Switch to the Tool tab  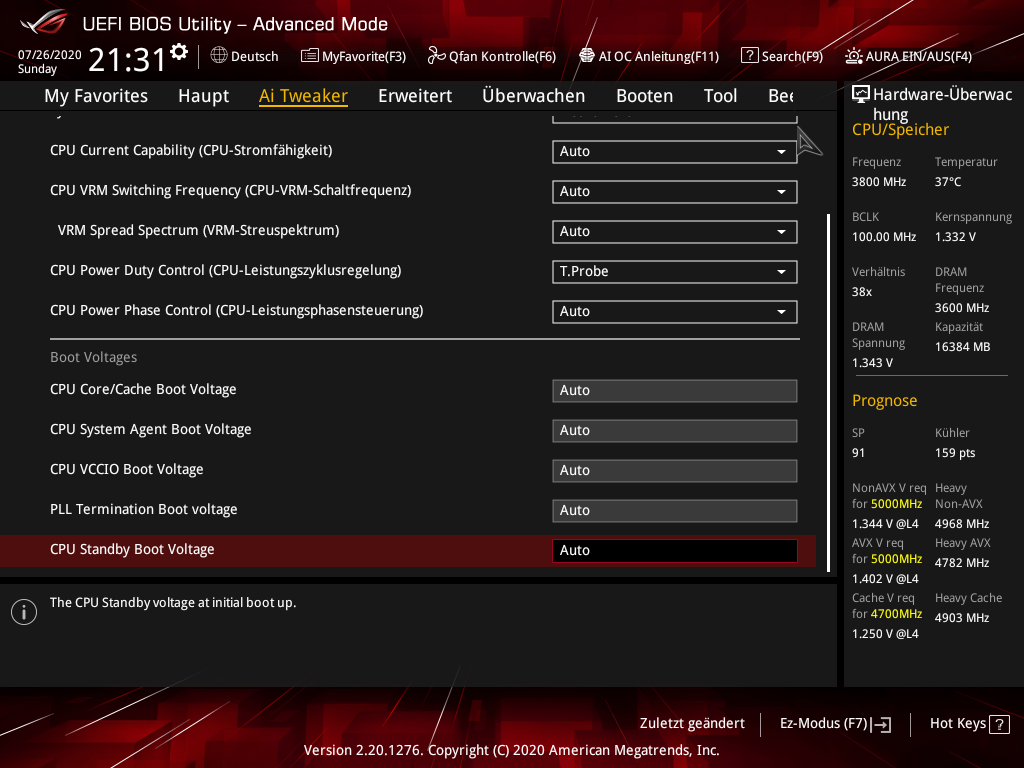(x=720, y=96)
